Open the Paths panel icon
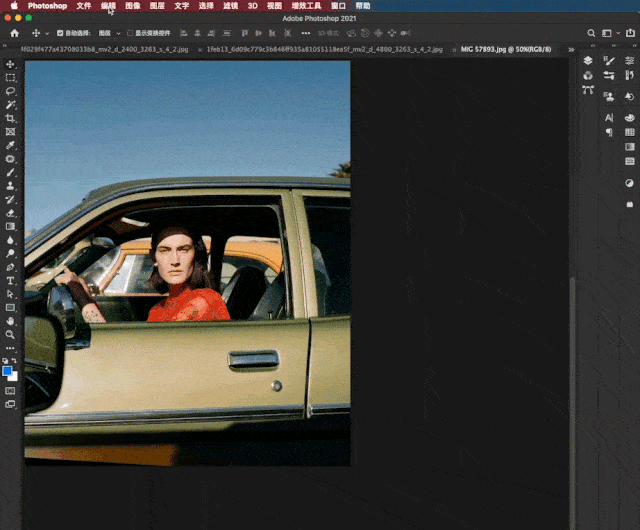640x530 pixels. coord(588,90)
